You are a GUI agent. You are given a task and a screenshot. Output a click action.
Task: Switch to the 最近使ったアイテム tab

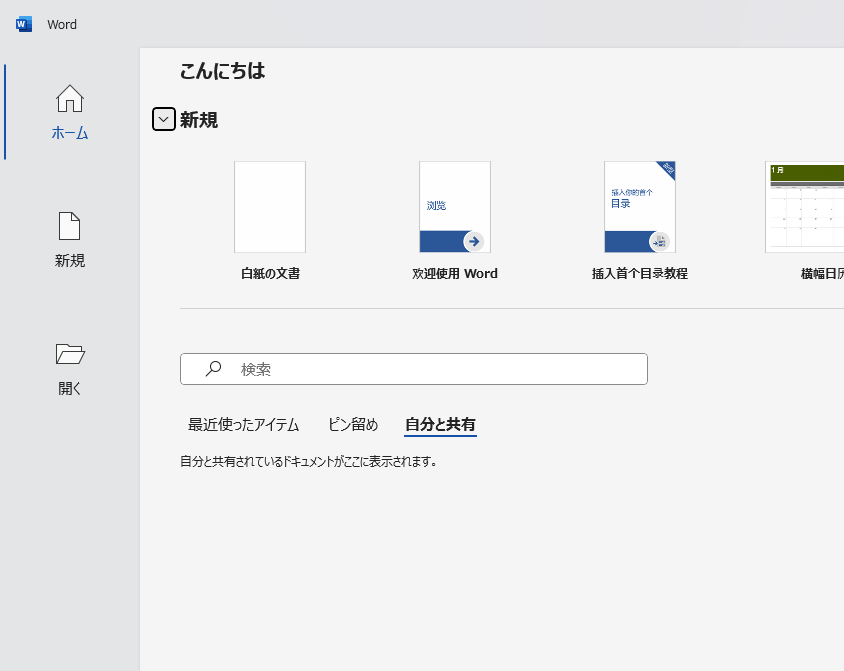click(x=243, y=425)
